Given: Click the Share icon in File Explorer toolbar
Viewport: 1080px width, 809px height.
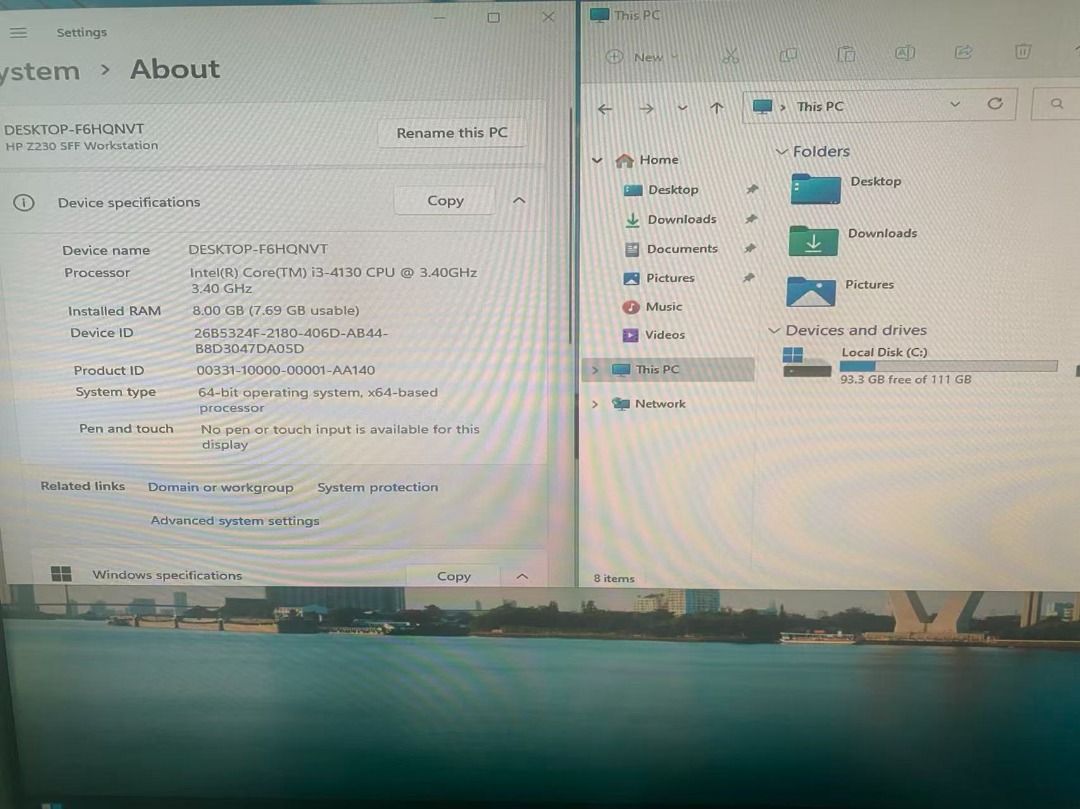Looking at the screenshot, I should (963, 52).
